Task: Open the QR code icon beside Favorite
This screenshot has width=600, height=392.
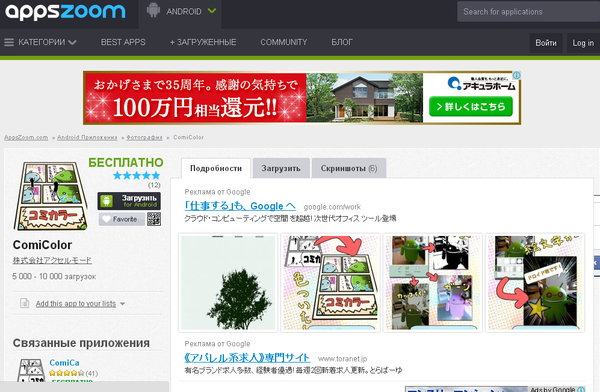Action: 154,219
